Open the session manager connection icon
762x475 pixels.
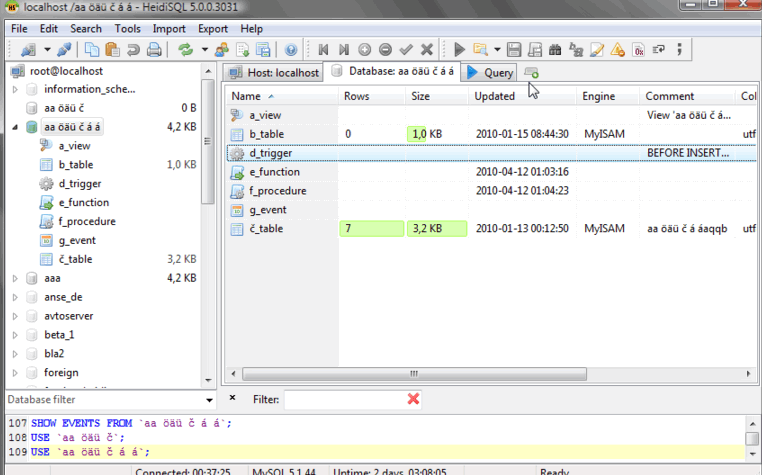coord(28,50)
